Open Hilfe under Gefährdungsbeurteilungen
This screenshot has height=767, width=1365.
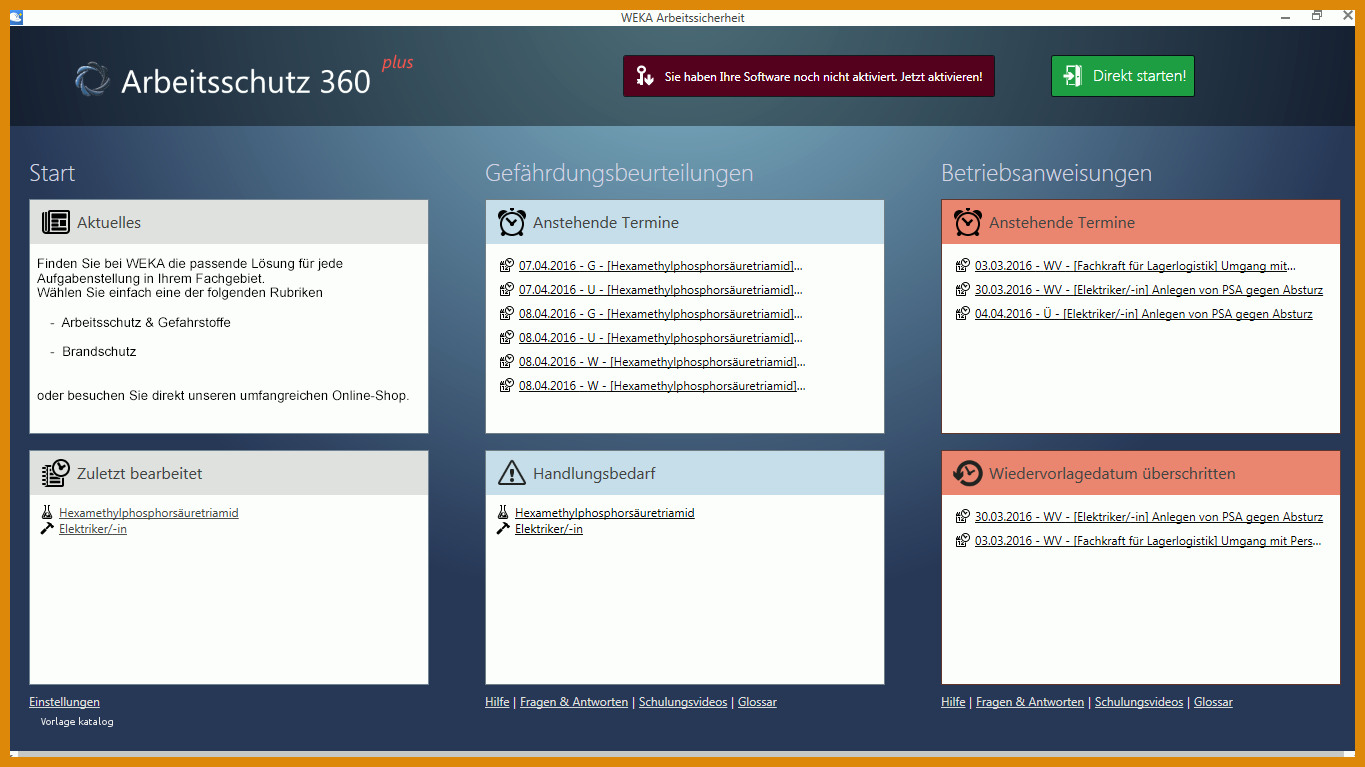tap(497, 702)
